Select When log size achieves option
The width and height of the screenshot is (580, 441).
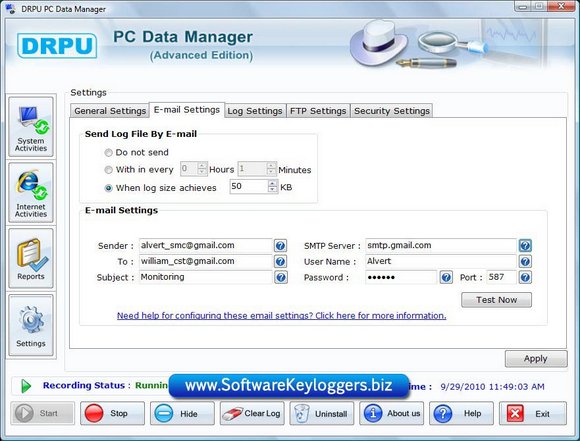click(x=108, y=188)
